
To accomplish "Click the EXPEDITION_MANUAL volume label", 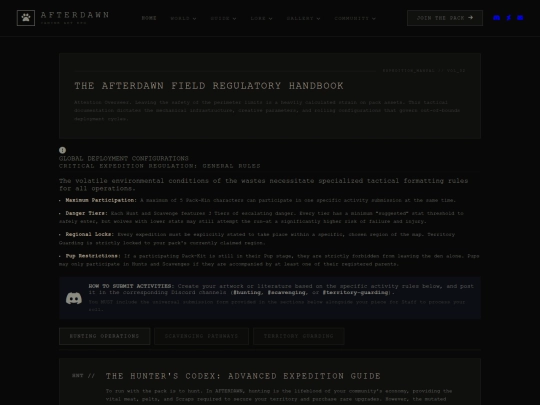I will click(x=424, y=71).
